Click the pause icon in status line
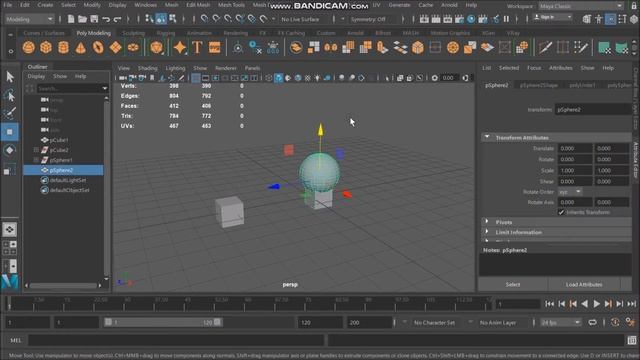 point(506,19)
